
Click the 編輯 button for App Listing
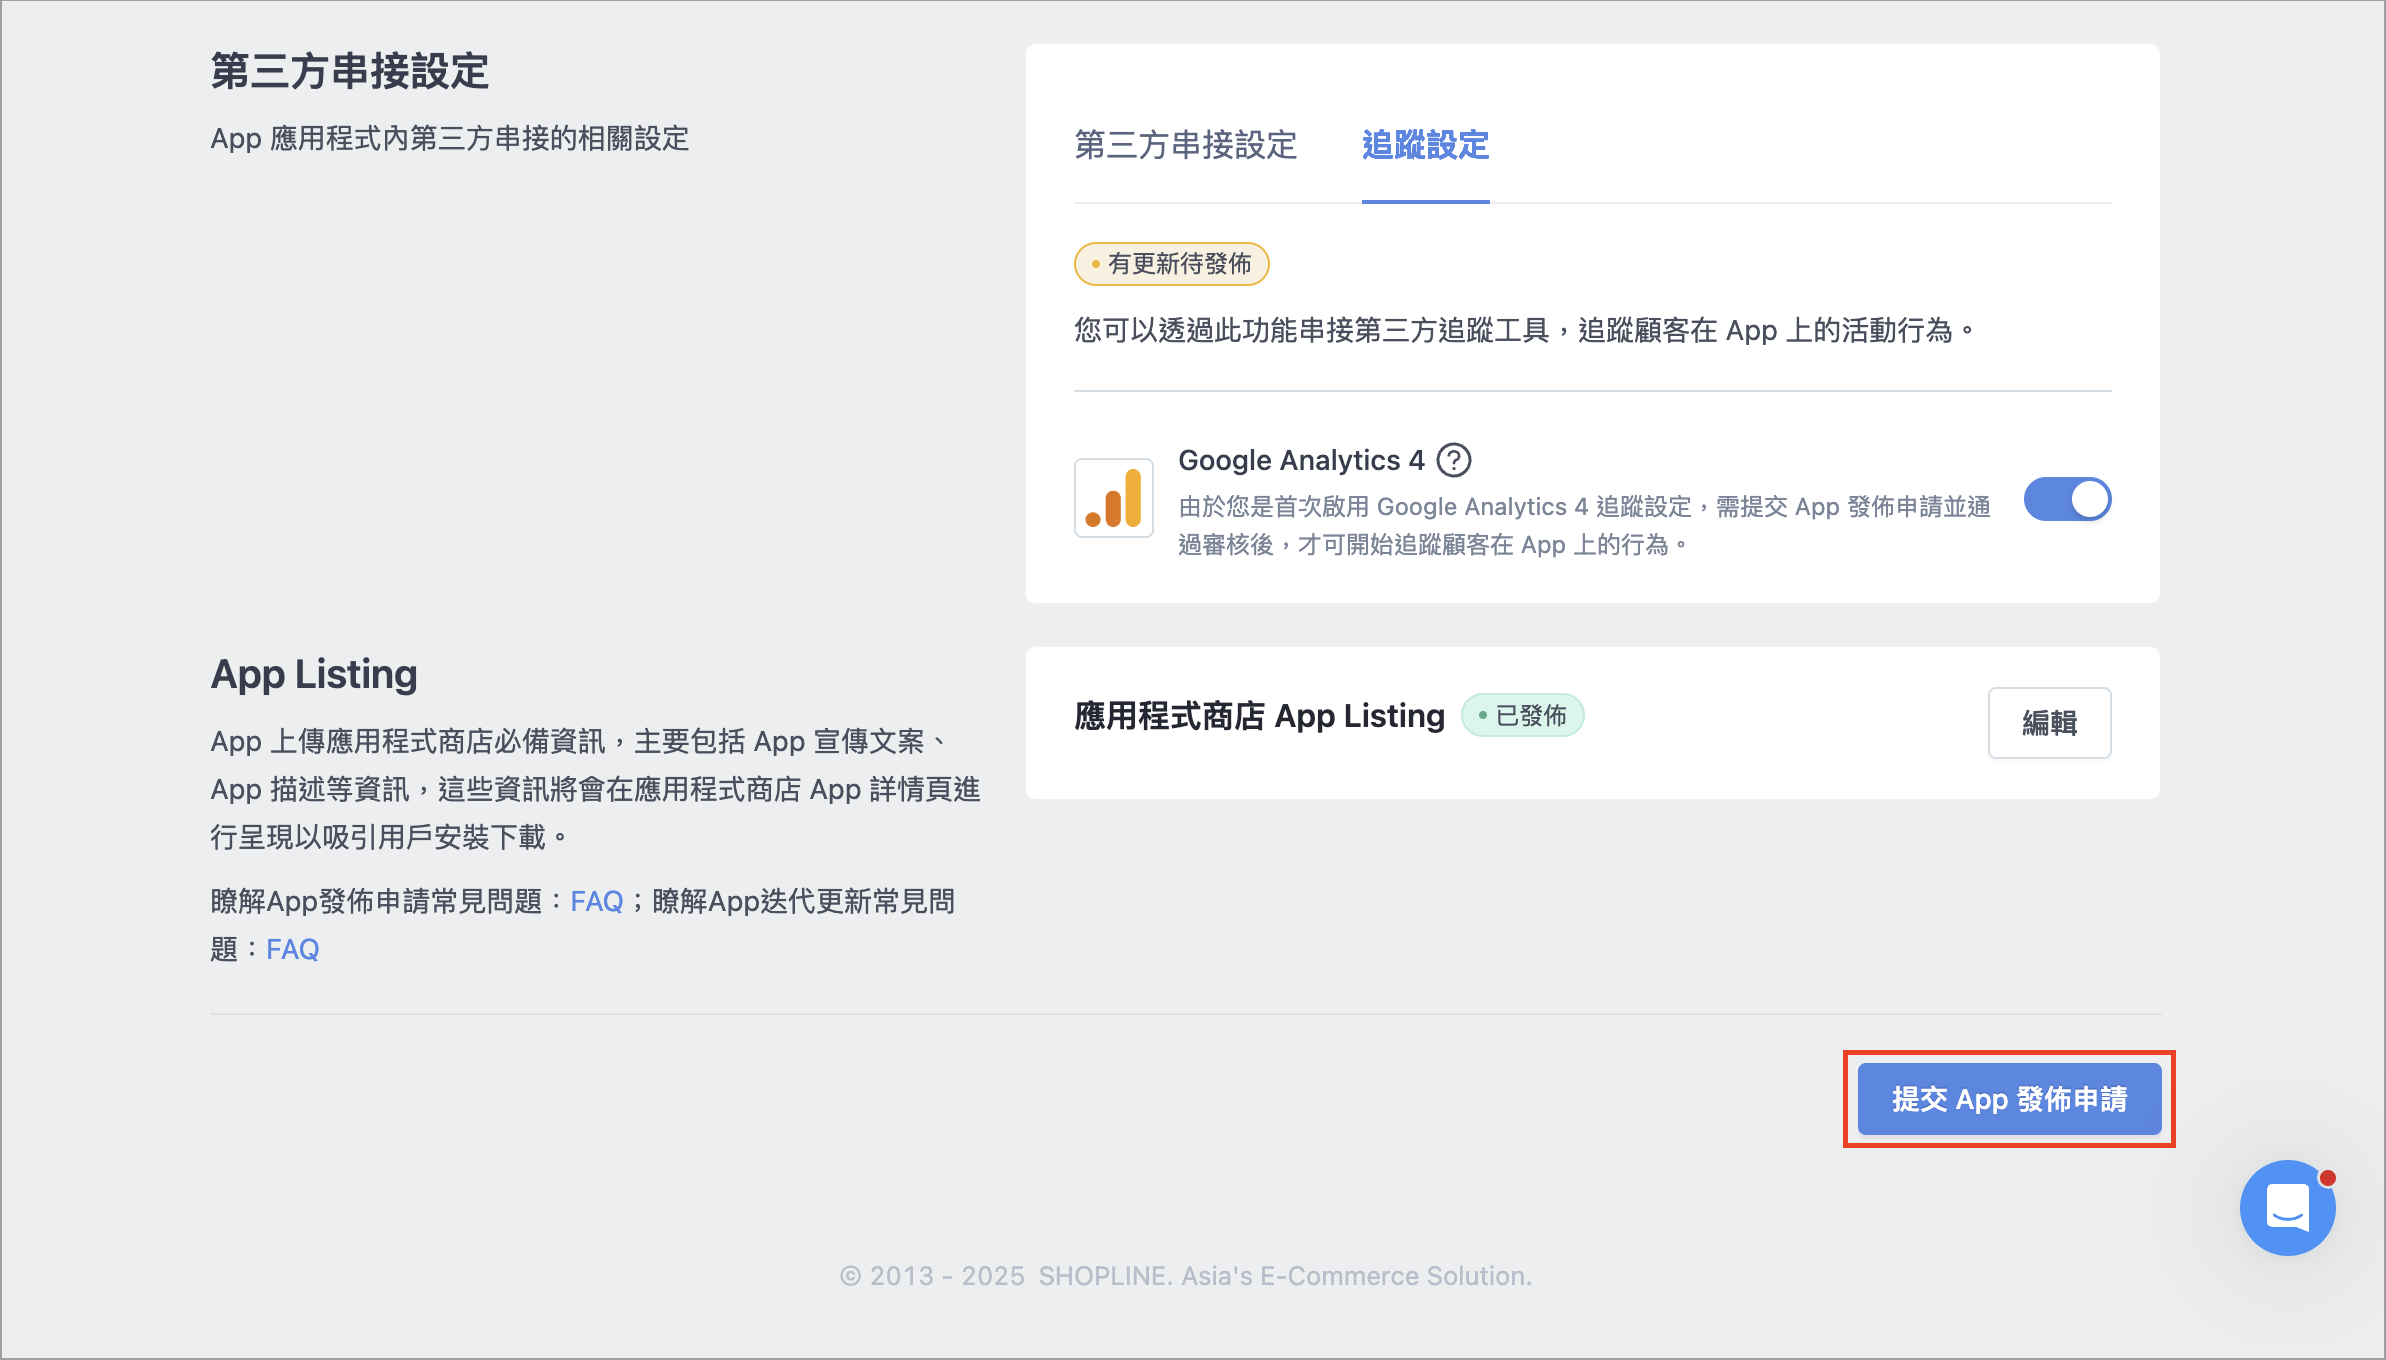[x=2049, y=722]
